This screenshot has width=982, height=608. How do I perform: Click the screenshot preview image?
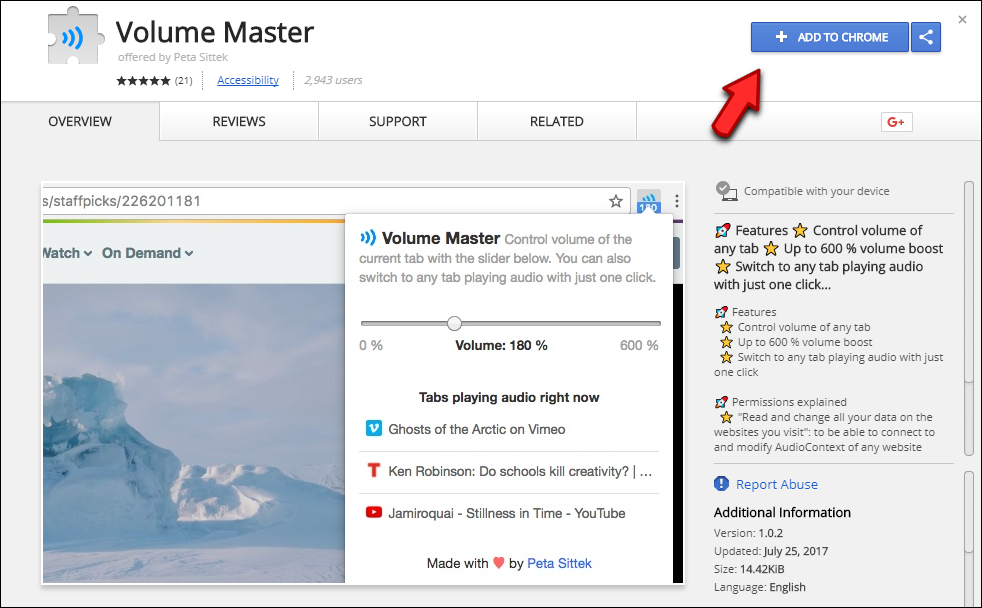pyautogui.click(x=363, y=383)
